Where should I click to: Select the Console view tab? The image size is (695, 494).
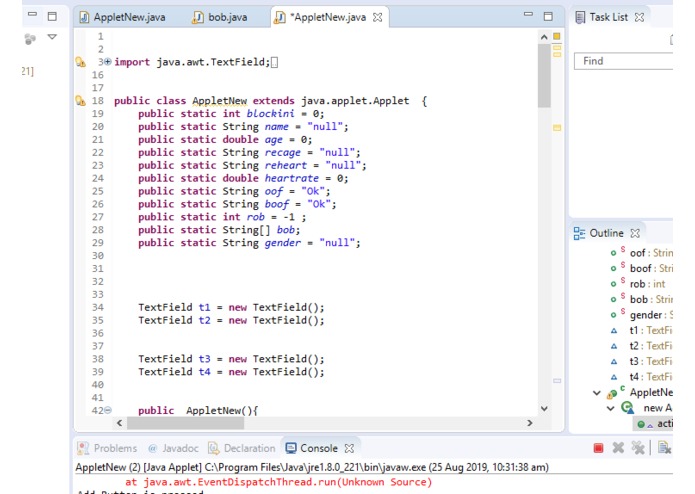(312, 448)
